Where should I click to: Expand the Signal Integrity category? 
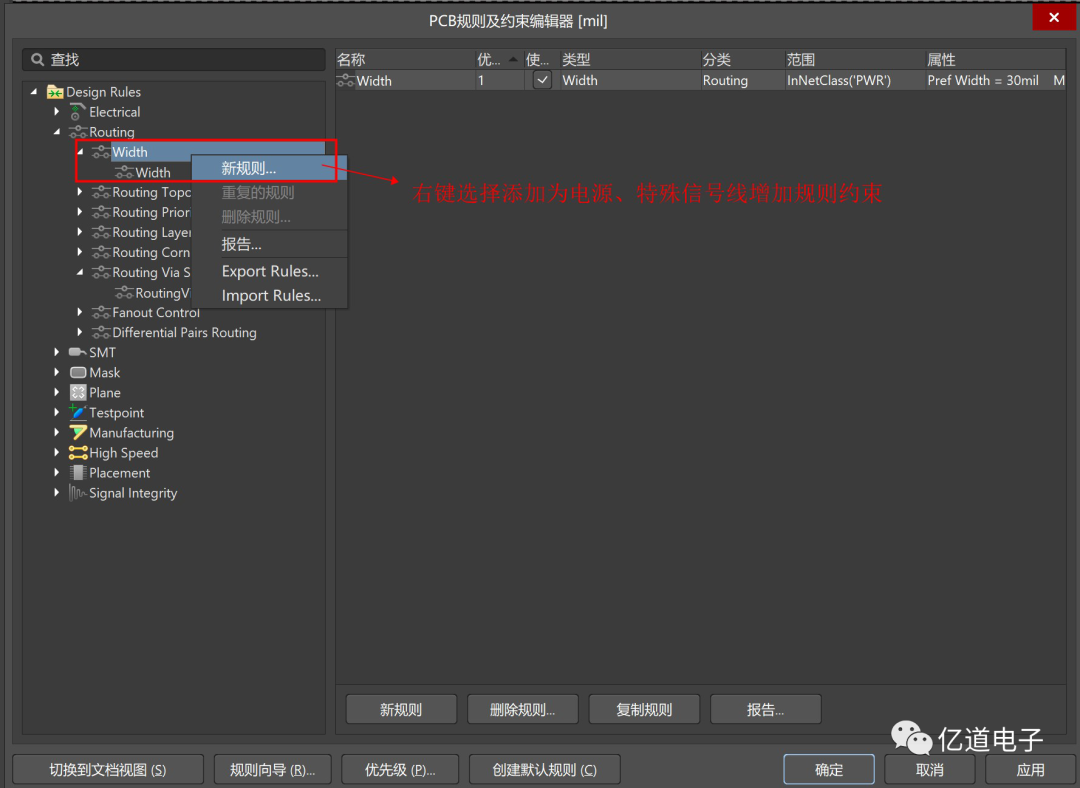[57, 492]
